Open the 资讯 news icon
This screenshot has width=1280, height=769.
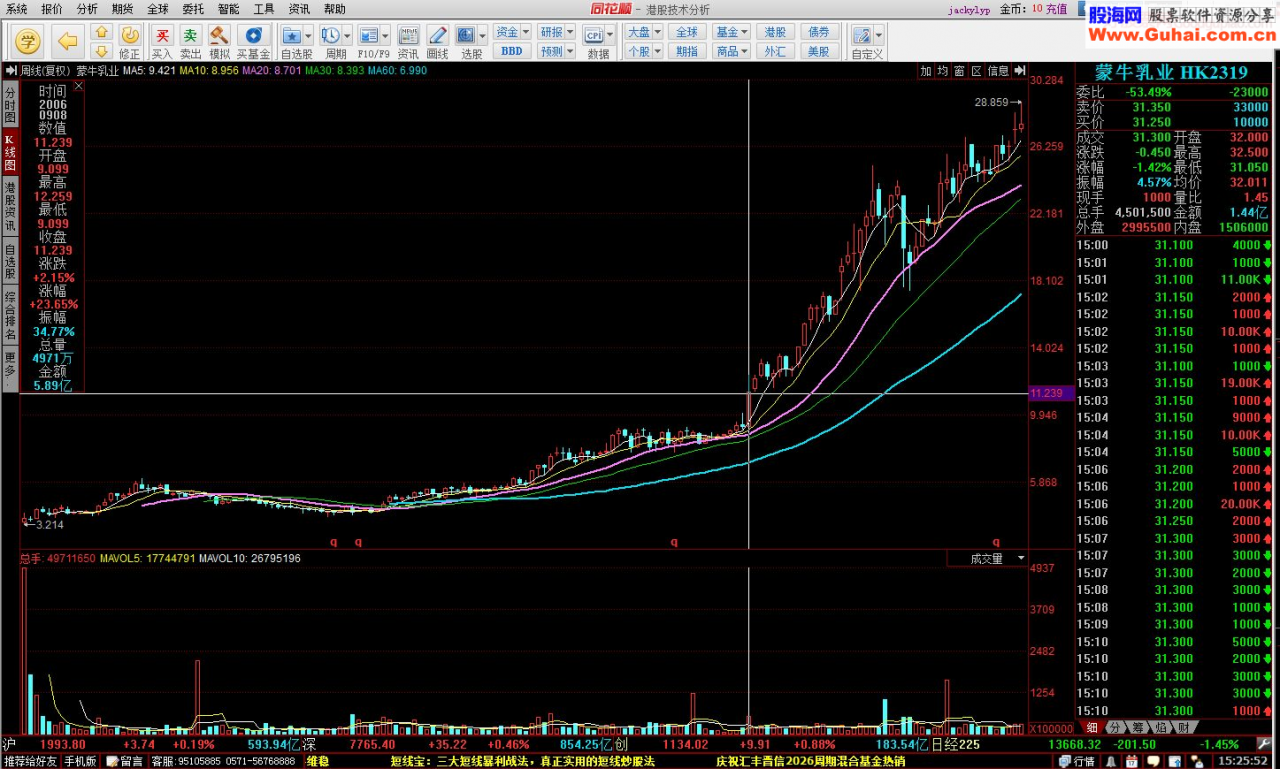tap(408, 35)
